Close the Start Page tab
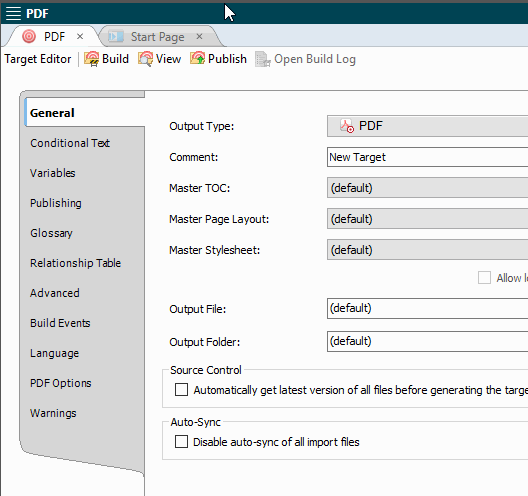528x496 pixels. [x=199, y=36]
